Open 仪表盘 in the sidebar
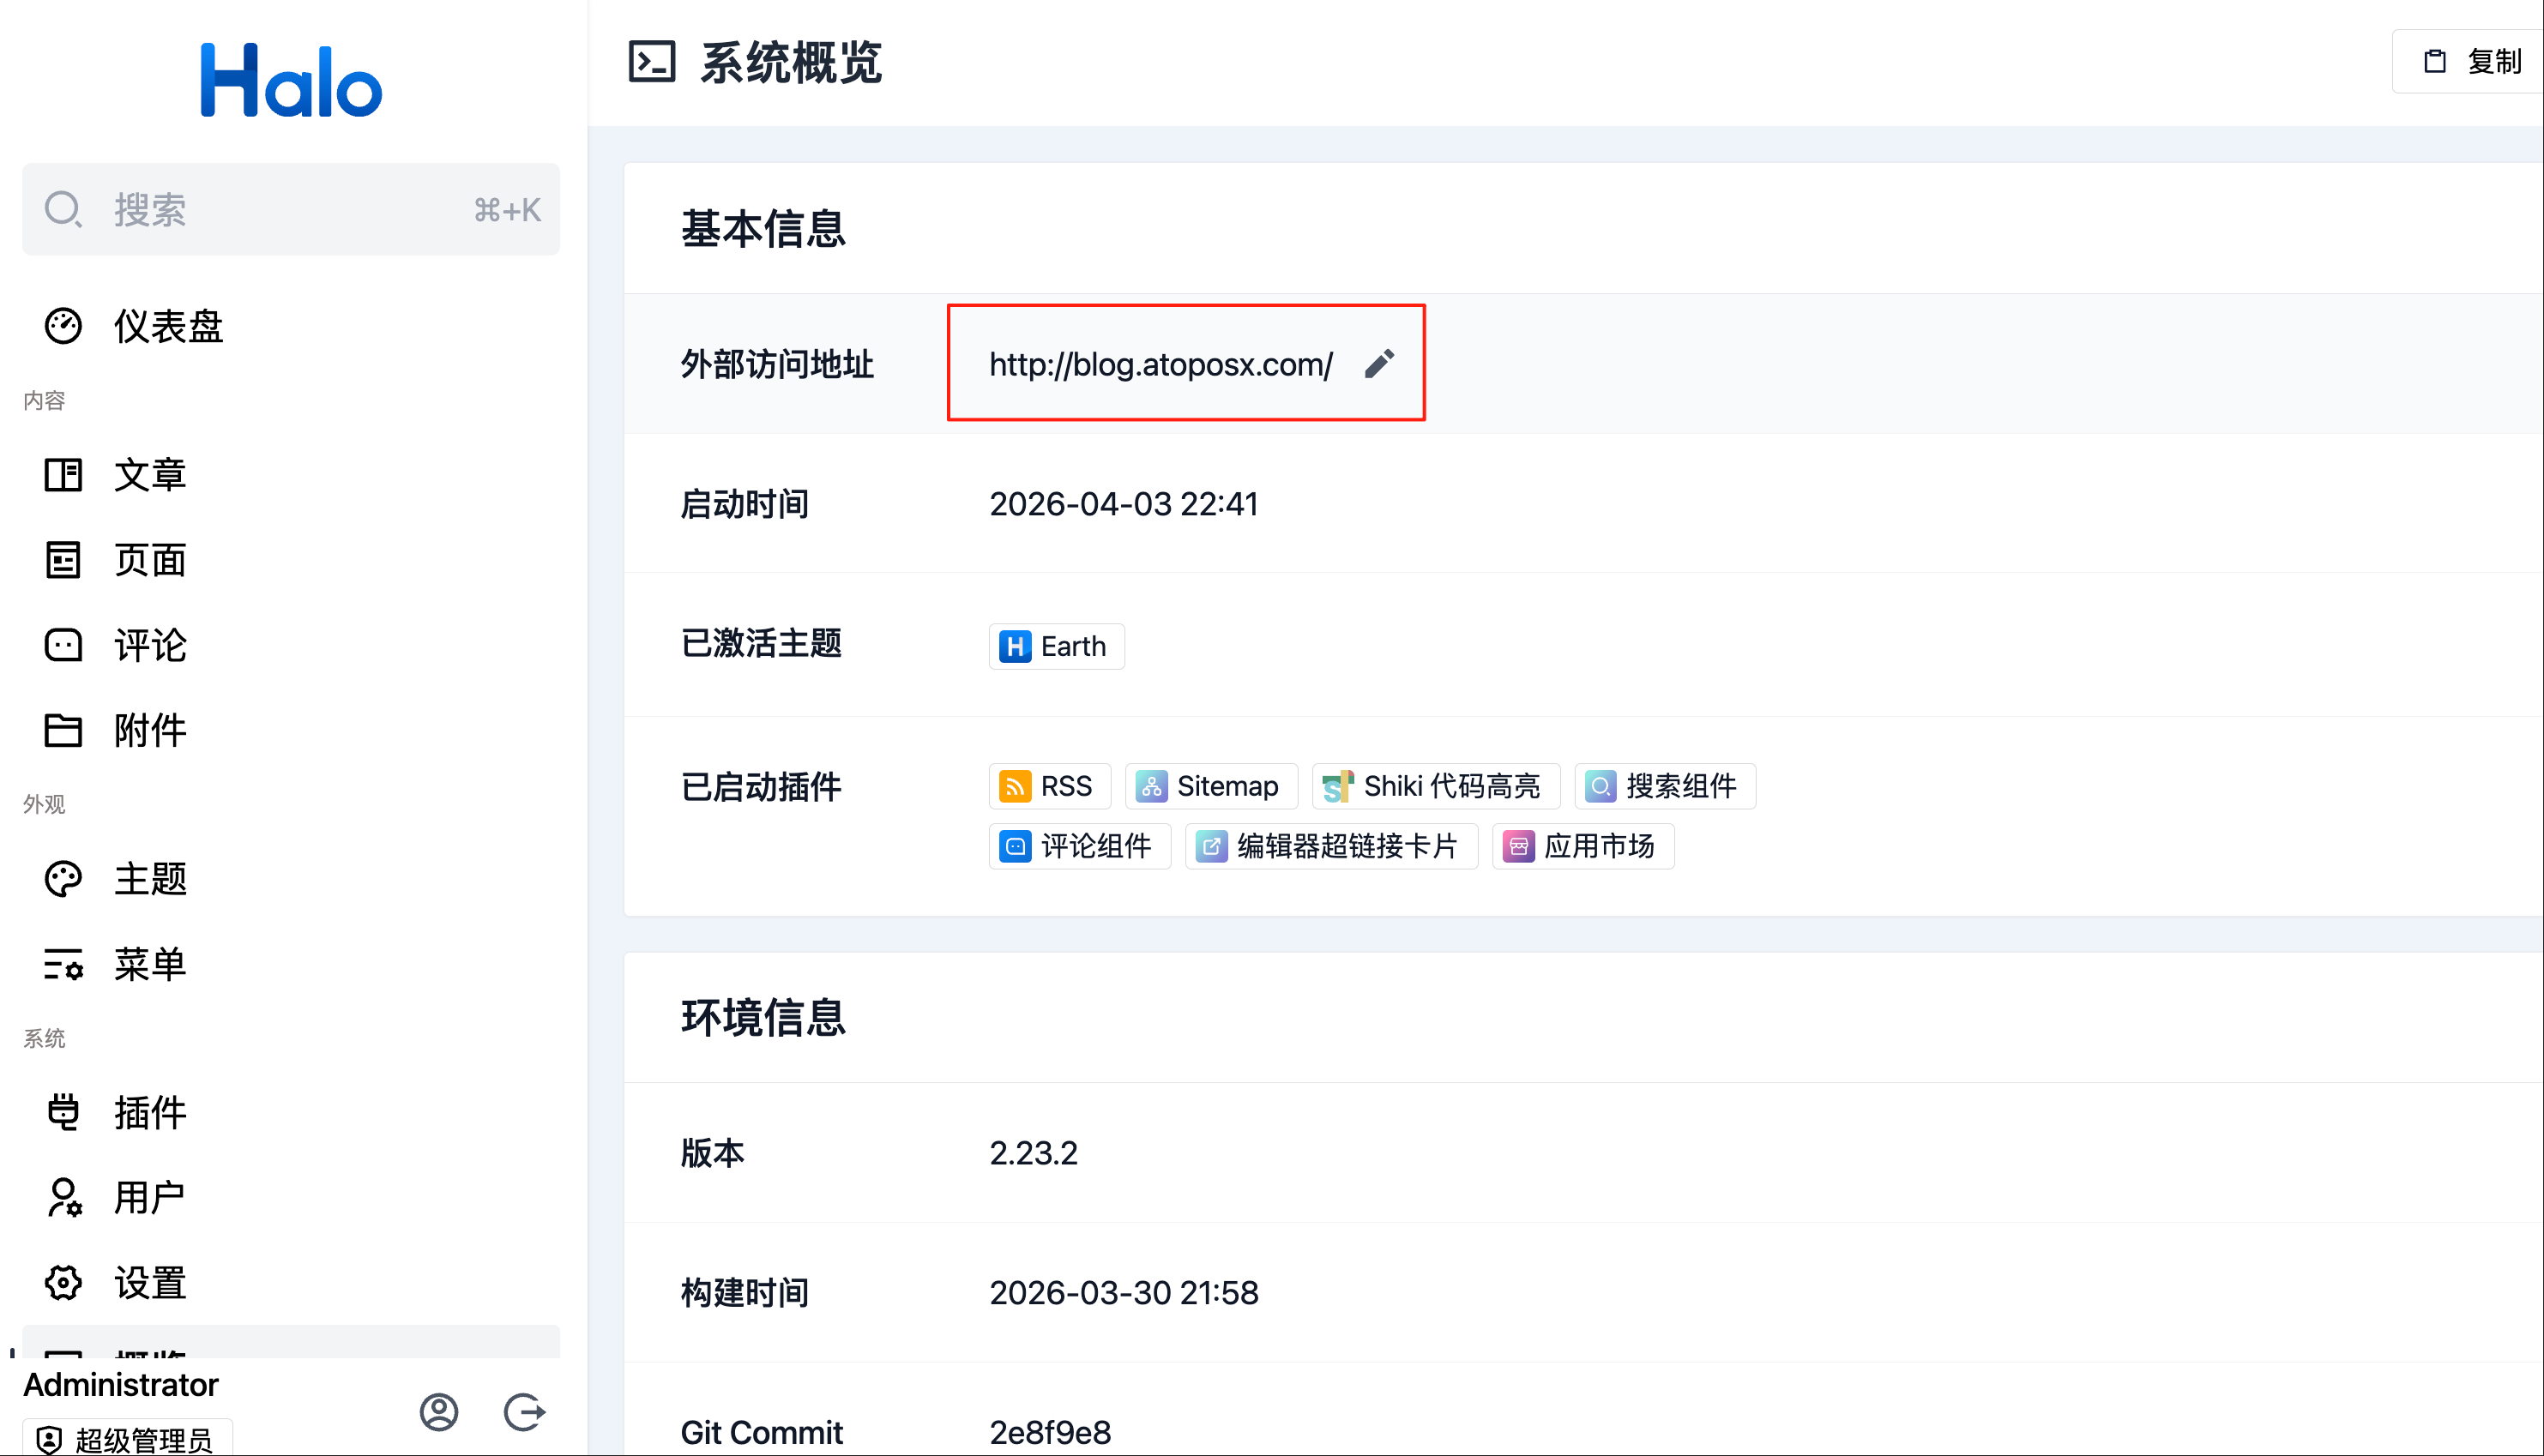The height and width of the screenshot is (1456, 2544). (x=168, y=326)
